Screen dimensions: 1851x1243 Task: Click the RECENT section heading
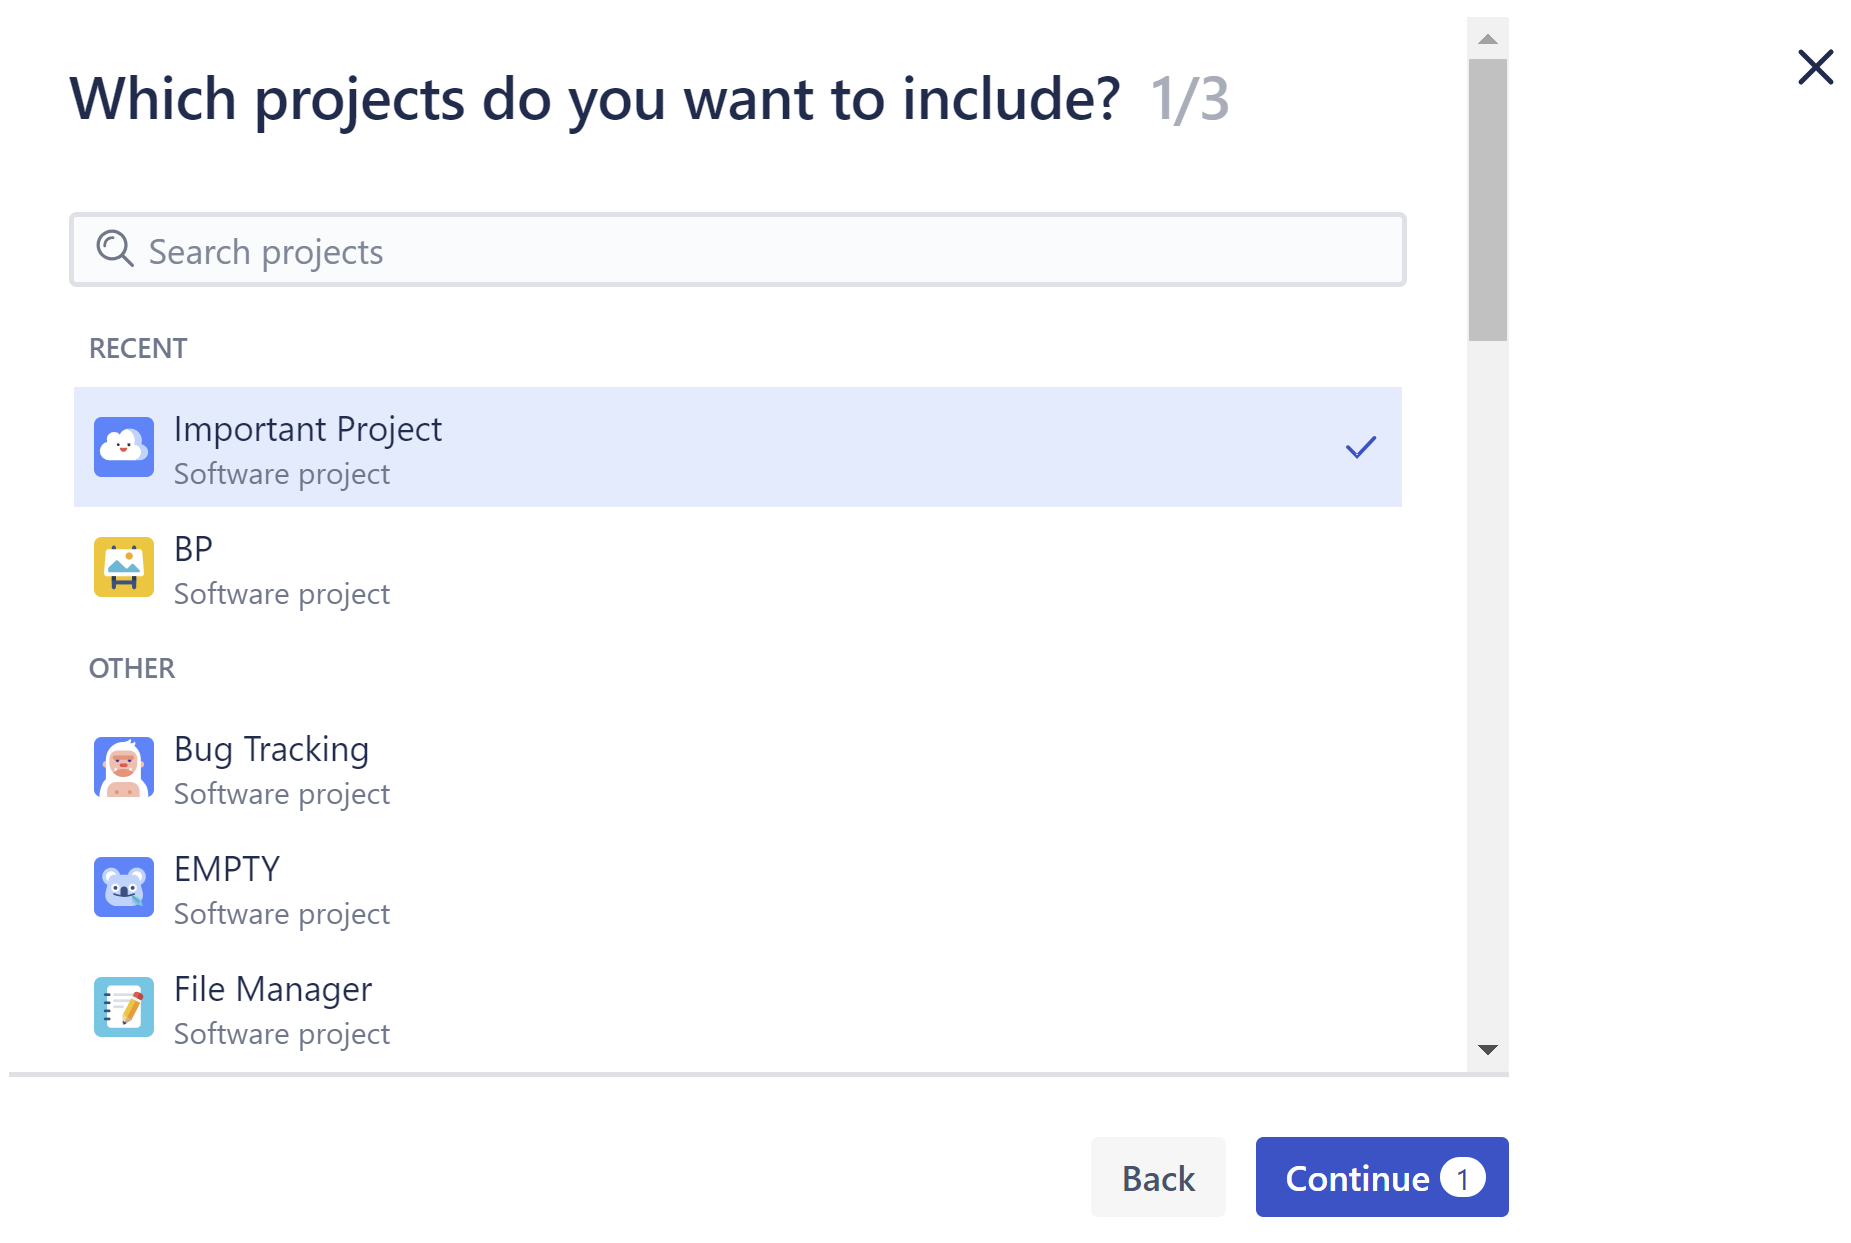click(137, 348)
